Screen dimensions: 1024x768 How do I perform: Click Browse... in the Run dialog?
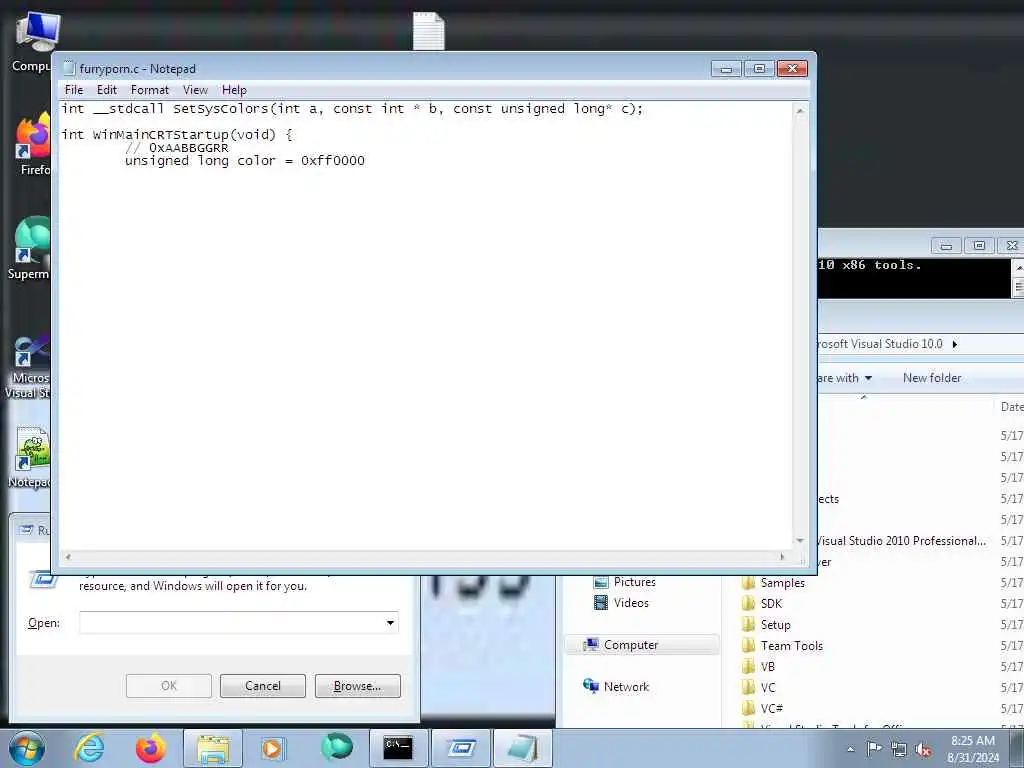tap(357, 686)
